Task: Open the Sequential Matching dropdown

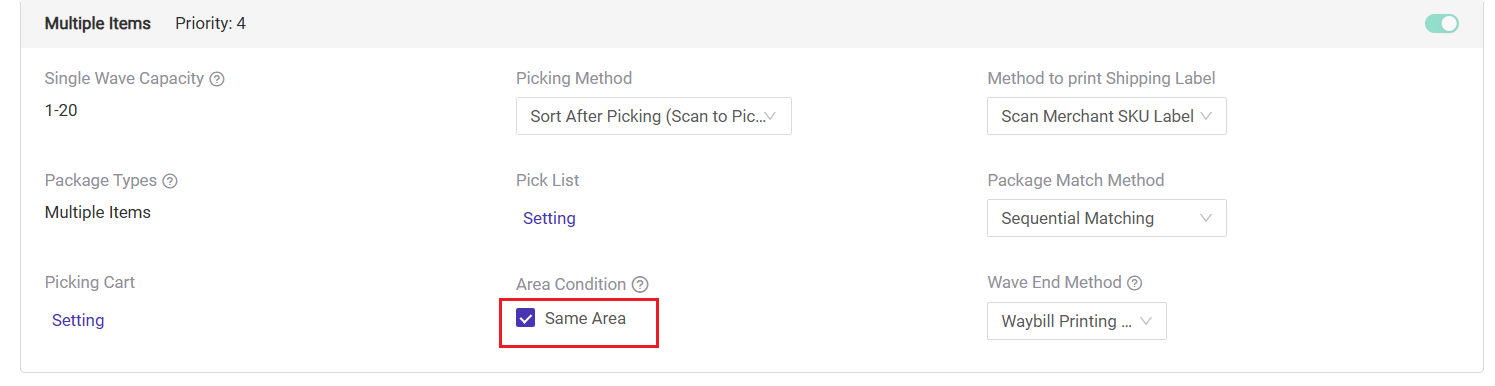Action: coord(1106,218)
